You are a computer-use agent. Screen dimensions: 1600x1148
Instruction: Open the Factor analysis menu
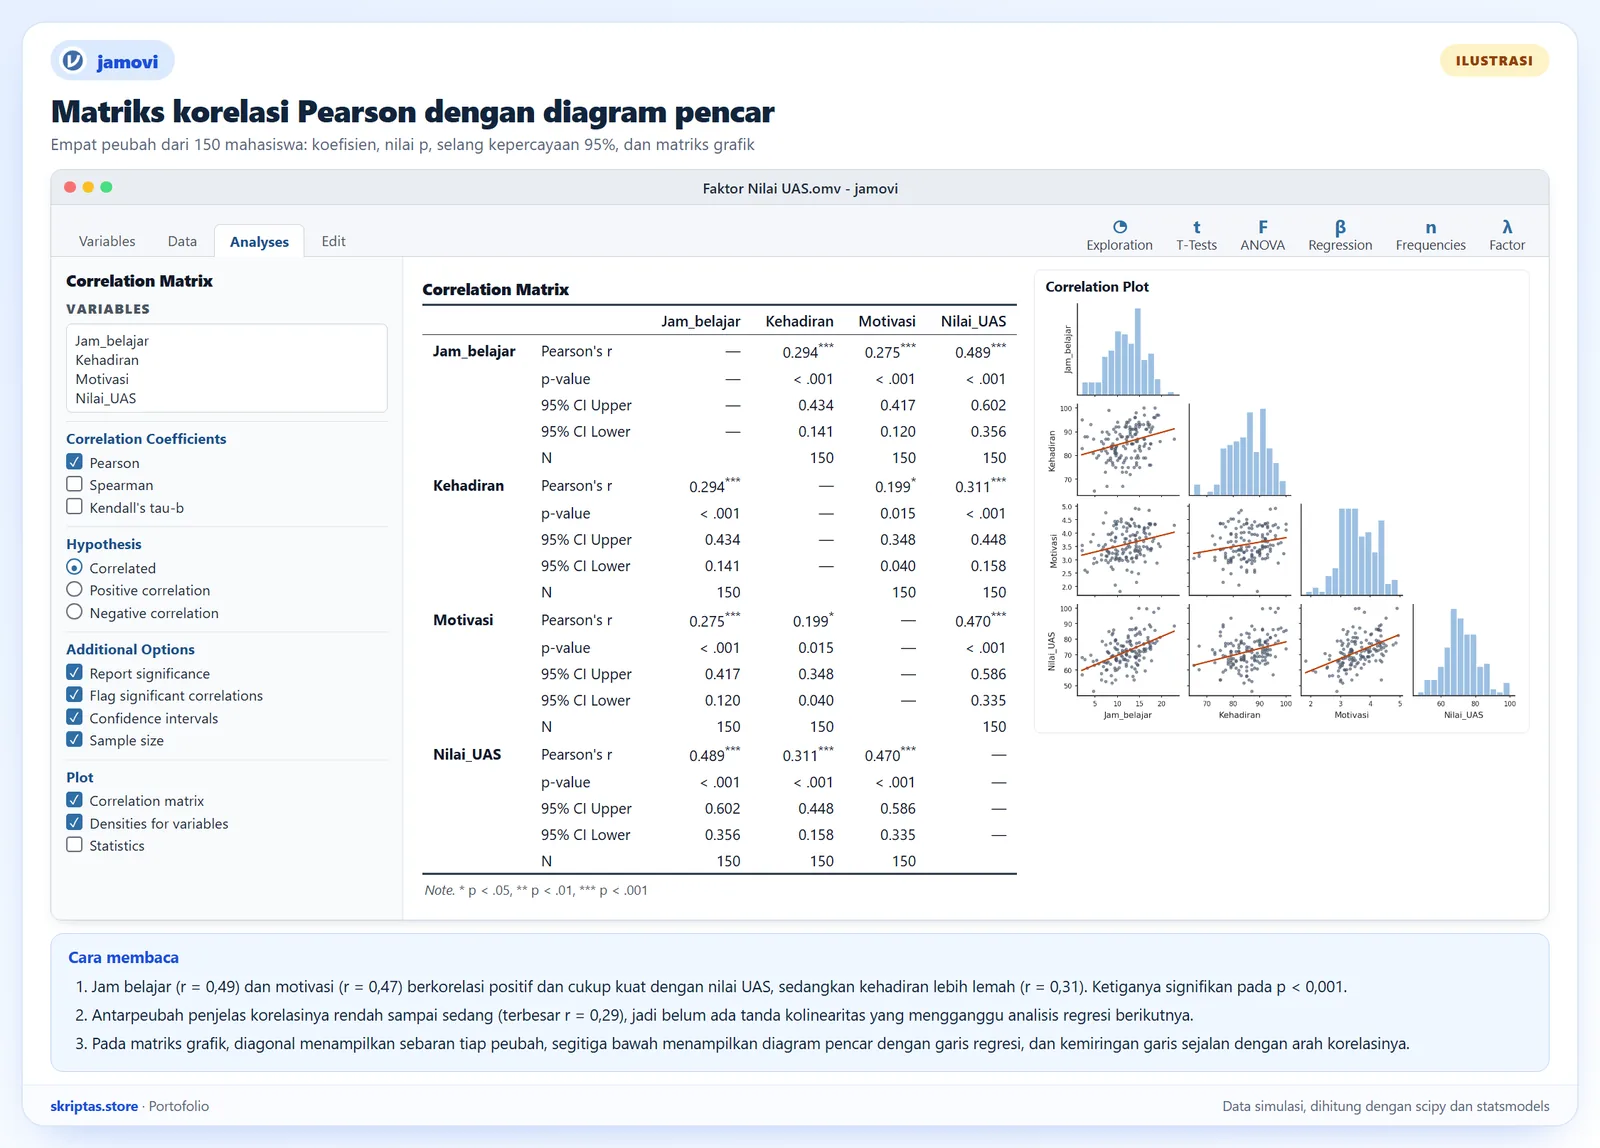[x=1507, y=236]
